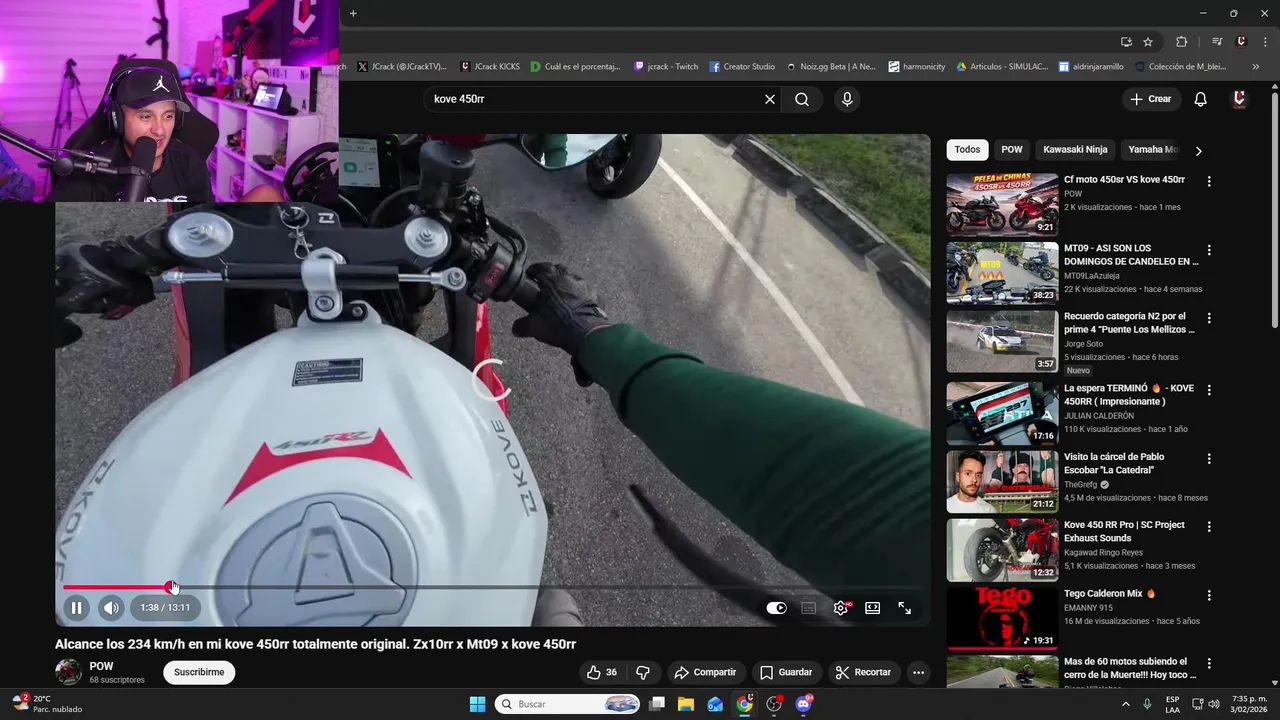Dislike the video with thumbs down button
Image resolution: width=1280 pixels, height=720 pixels.
tap(643, 672)
